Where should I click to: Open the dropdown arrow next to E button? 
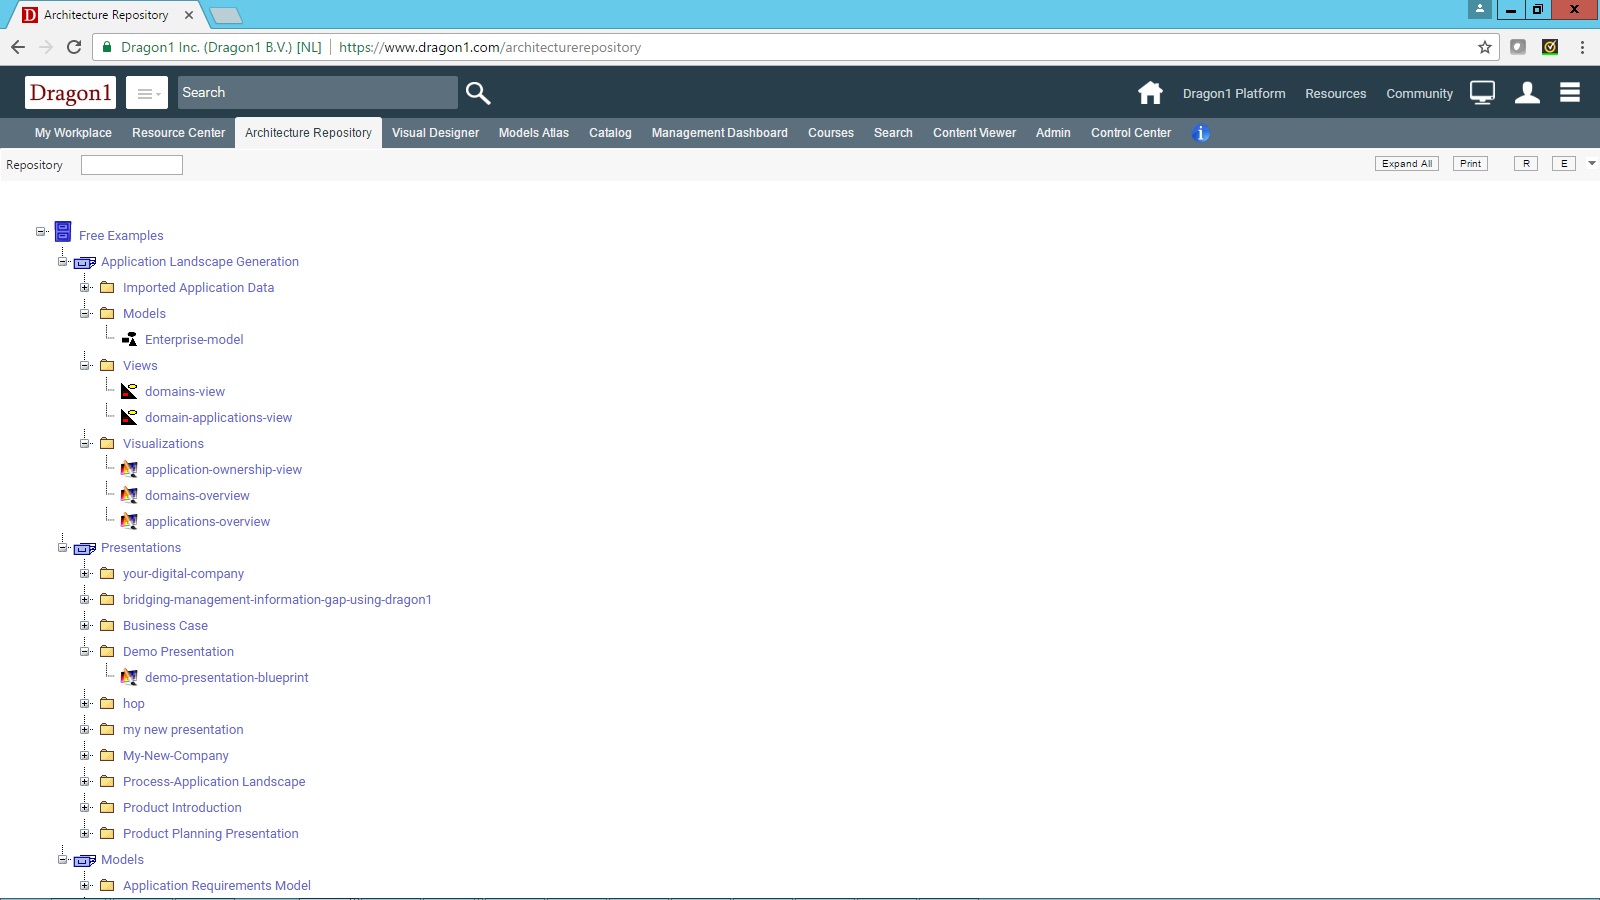point(1592,163)
